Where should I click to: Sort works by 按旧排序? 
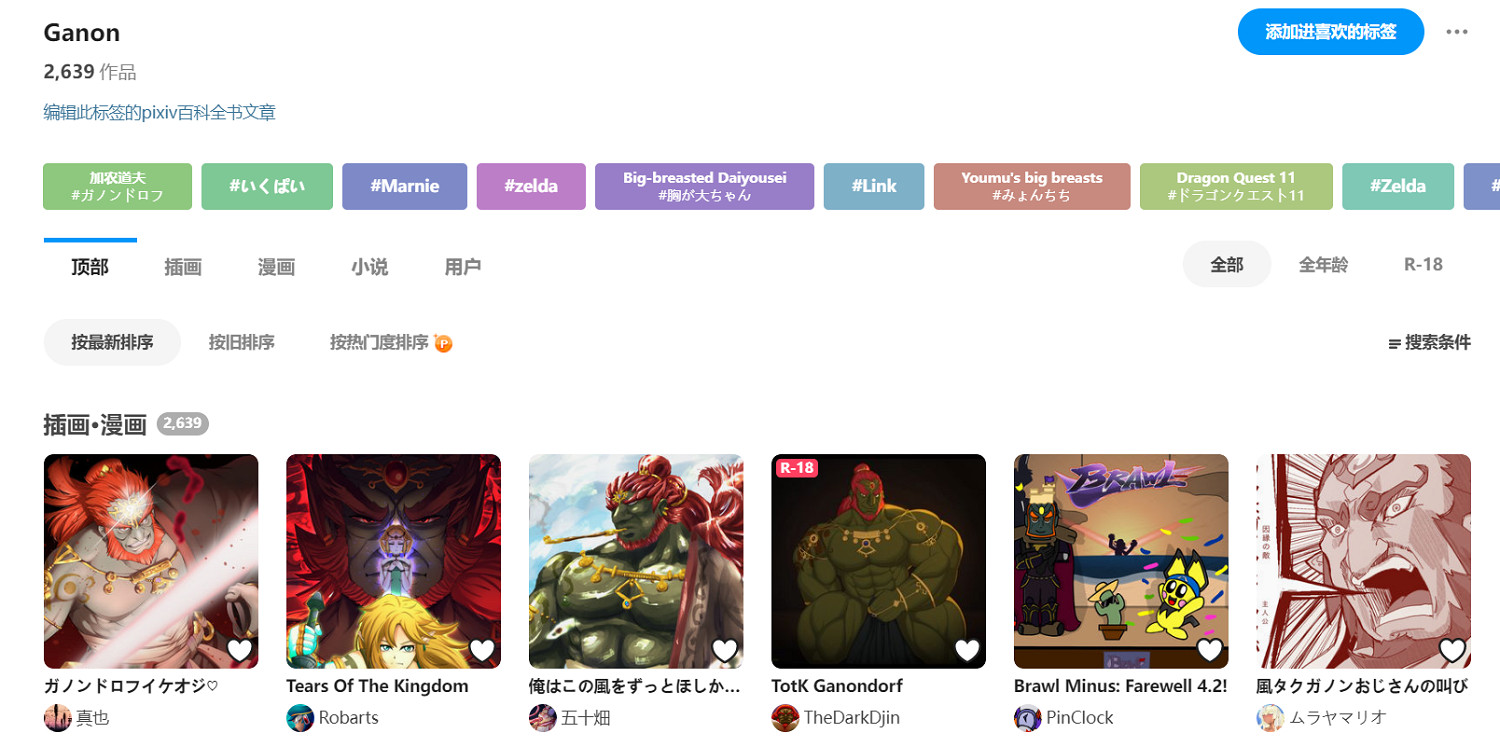(241, 343)
